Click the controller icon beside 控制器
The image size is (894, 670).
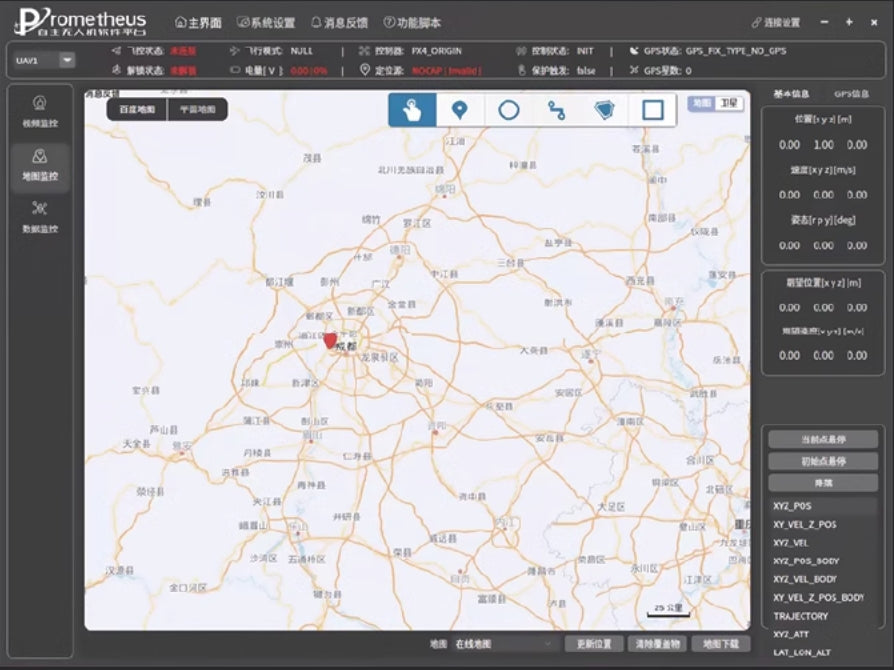pos(364,51)
